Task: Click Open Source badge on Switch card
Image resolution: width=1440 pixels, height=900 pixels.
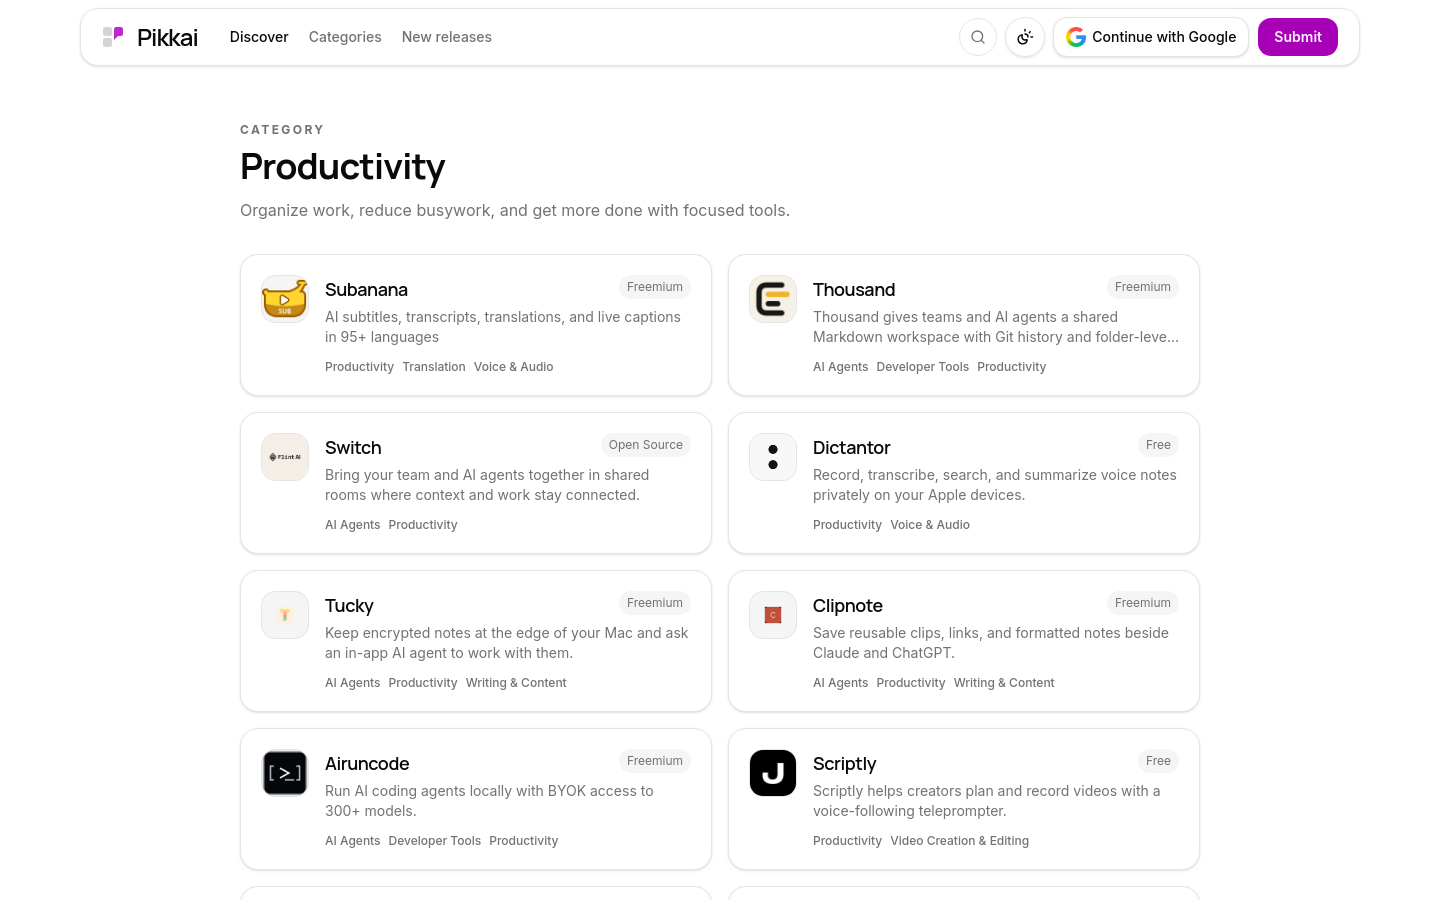Action: point(646,445)
